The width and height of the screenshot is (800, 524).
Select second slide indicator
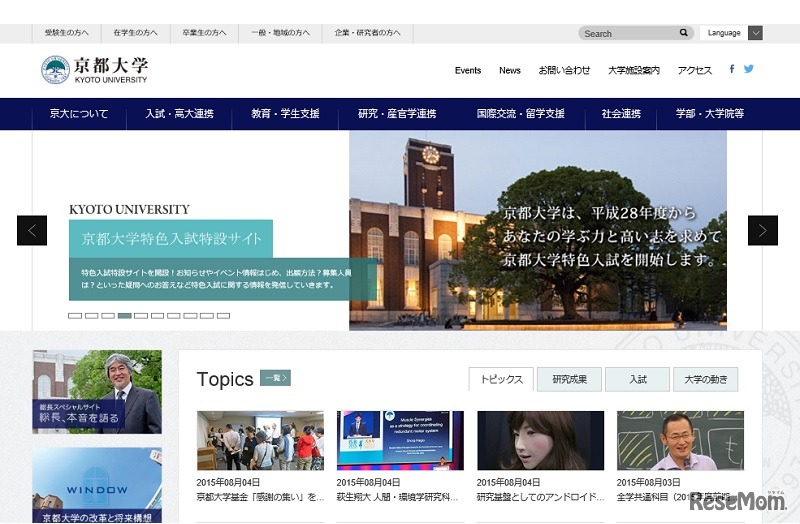tap(91, 316)
